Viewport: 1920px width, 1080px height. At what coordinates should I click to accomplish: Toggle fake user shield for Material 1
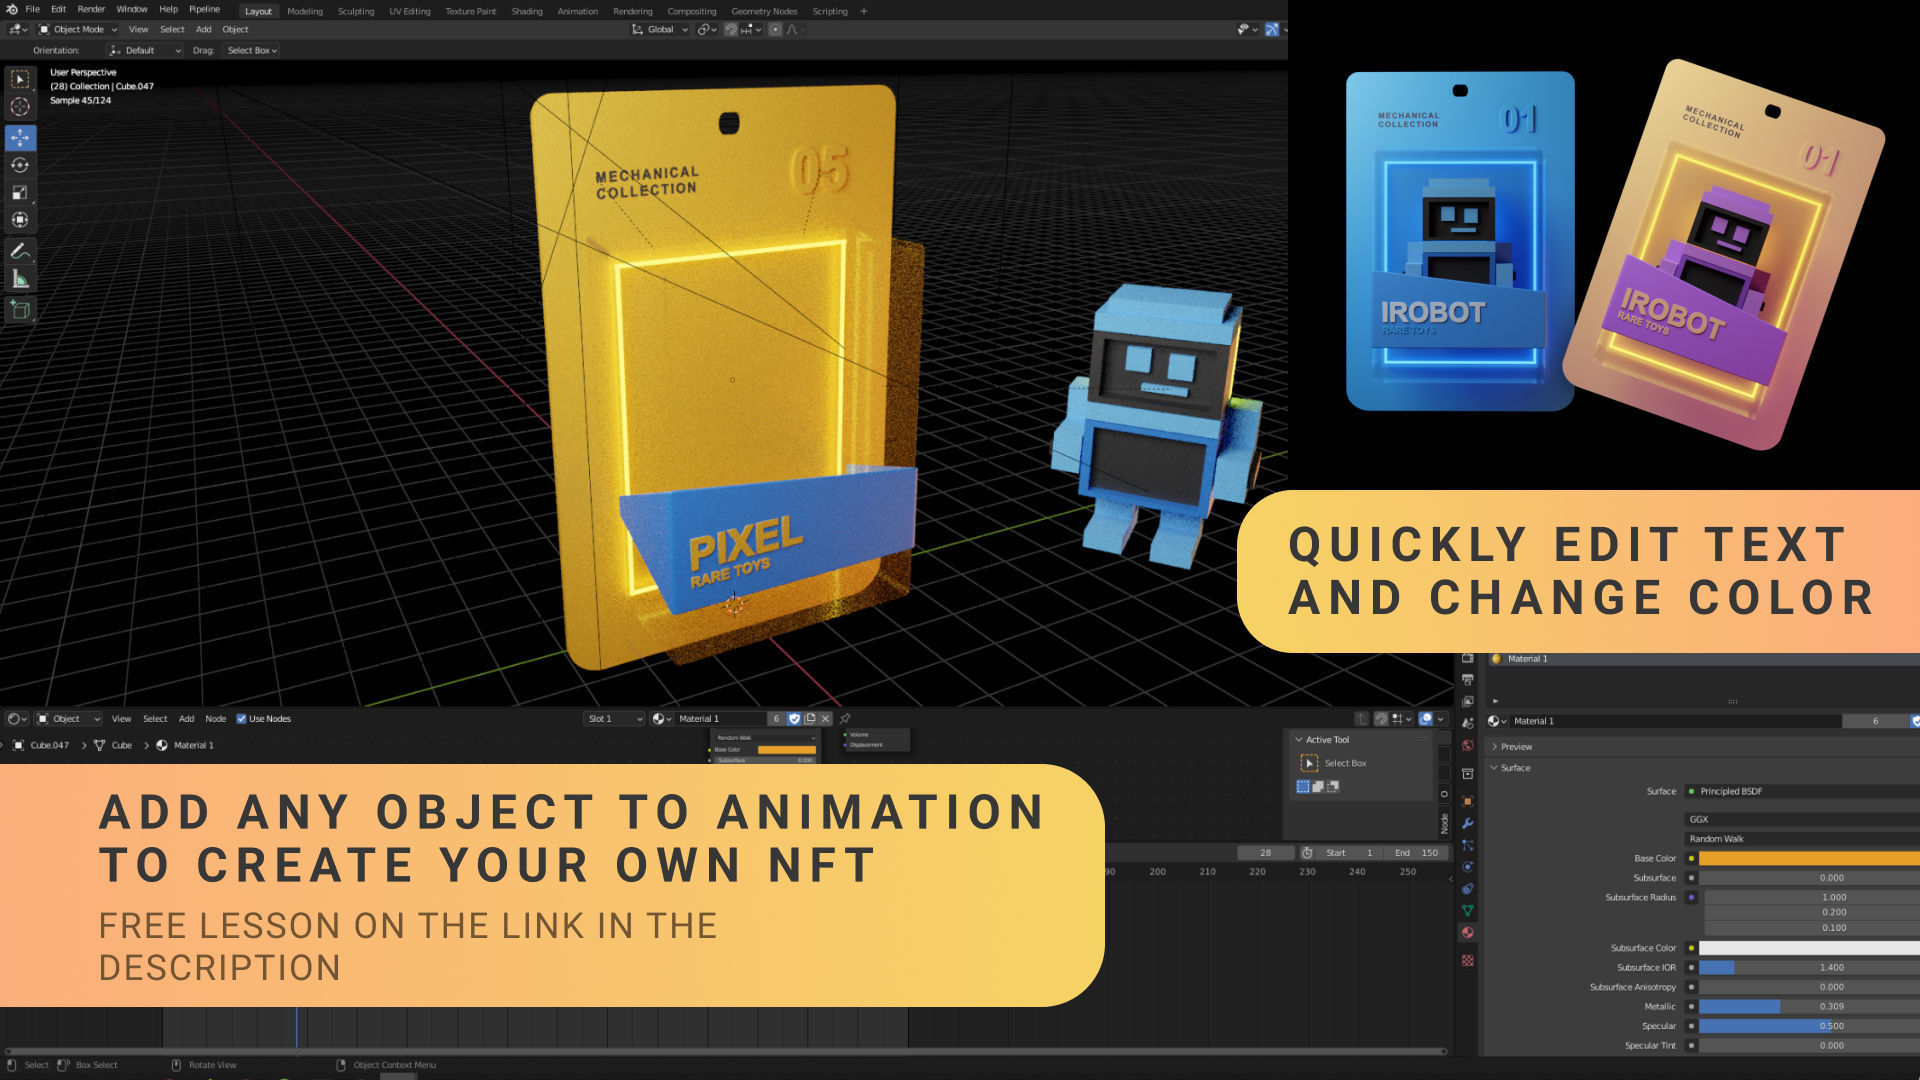(x=795, y=719)
